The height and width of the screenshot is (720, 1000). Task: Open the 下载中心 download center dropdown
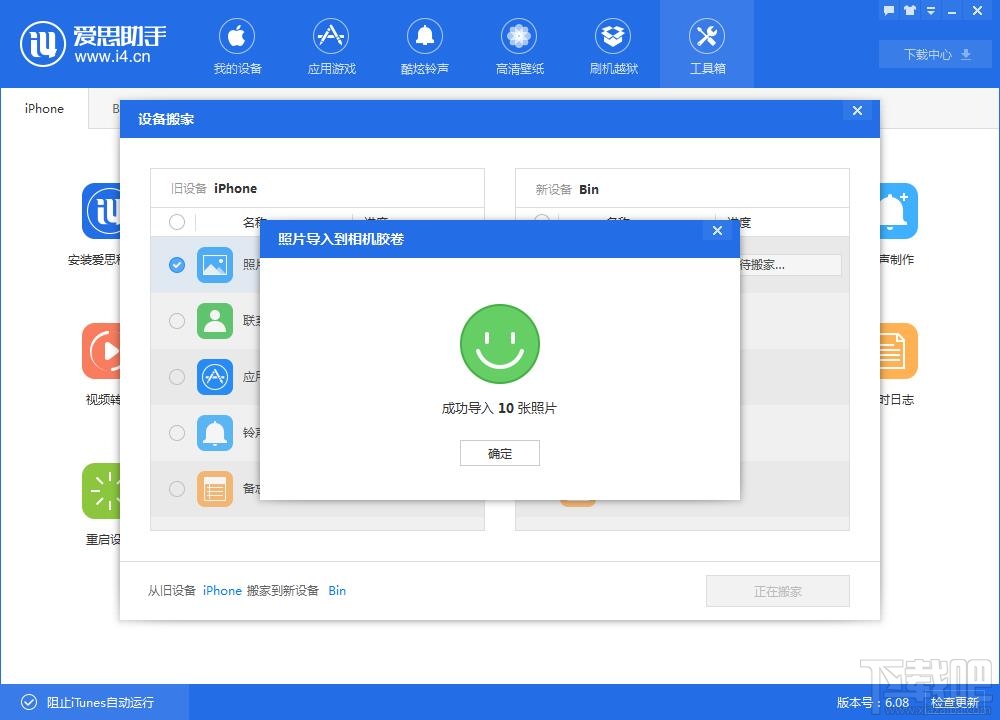tap(934, 54)
